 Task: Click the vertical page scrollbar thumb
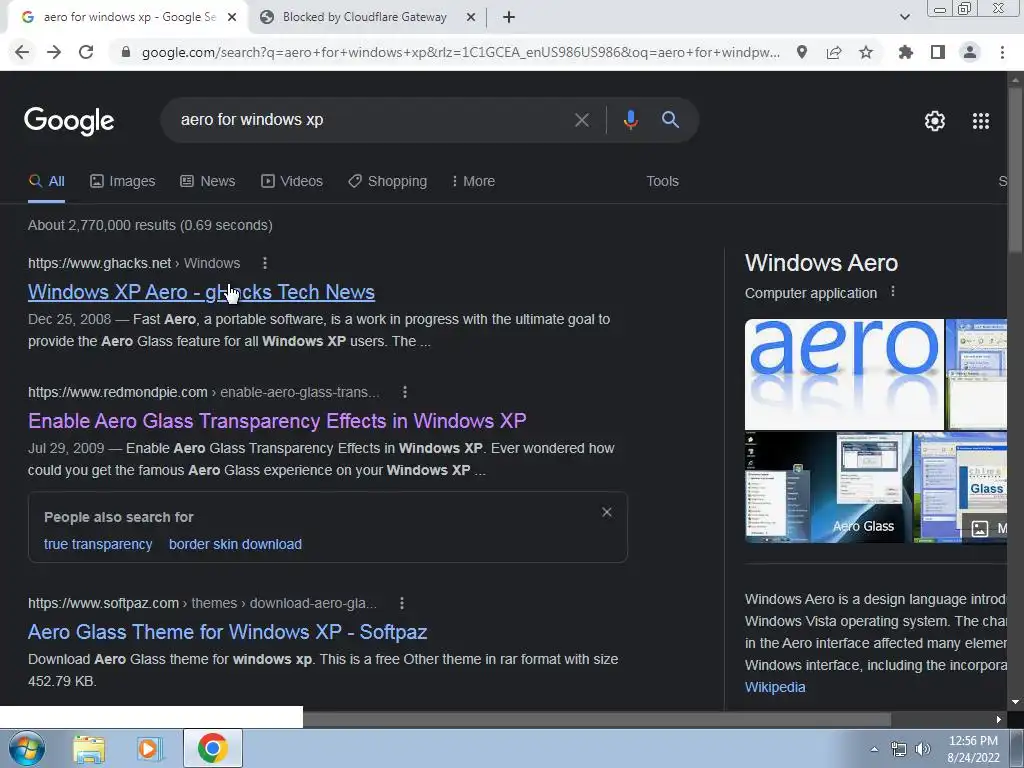1016,168
